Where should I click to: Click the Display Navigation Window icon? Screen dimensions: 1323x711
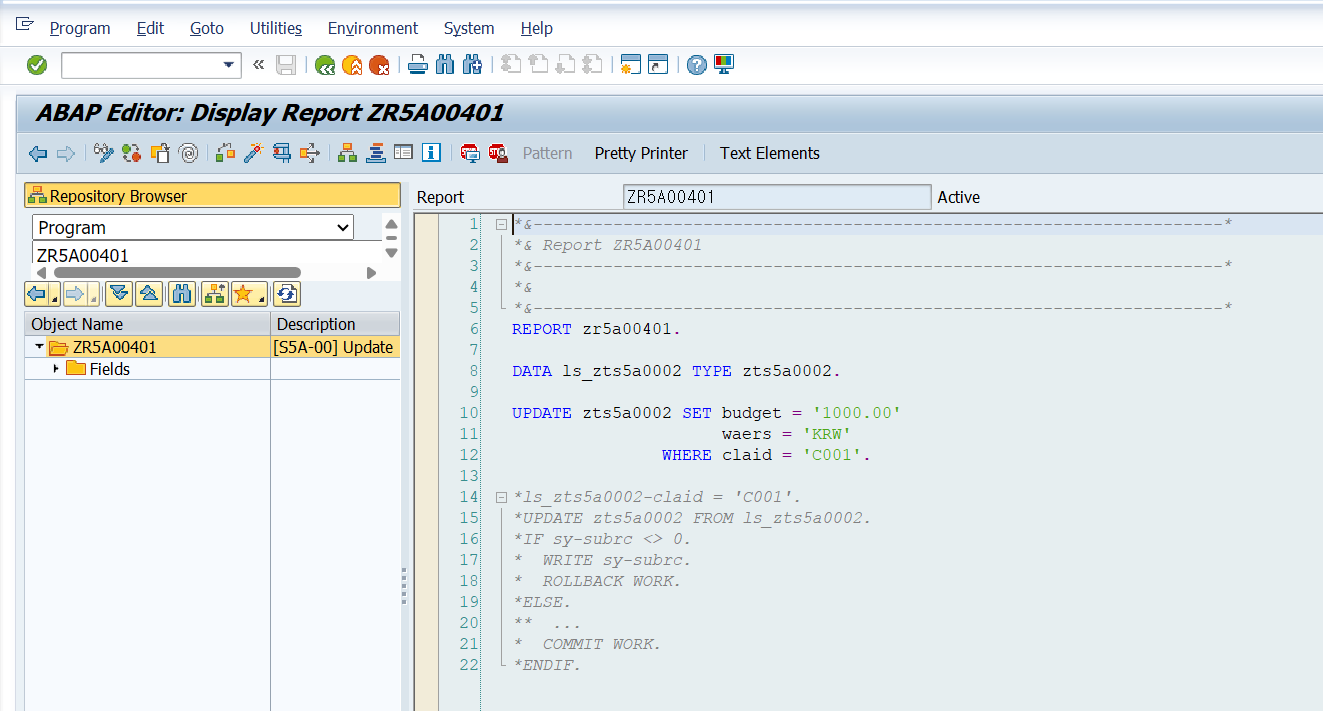click(376, 153)
